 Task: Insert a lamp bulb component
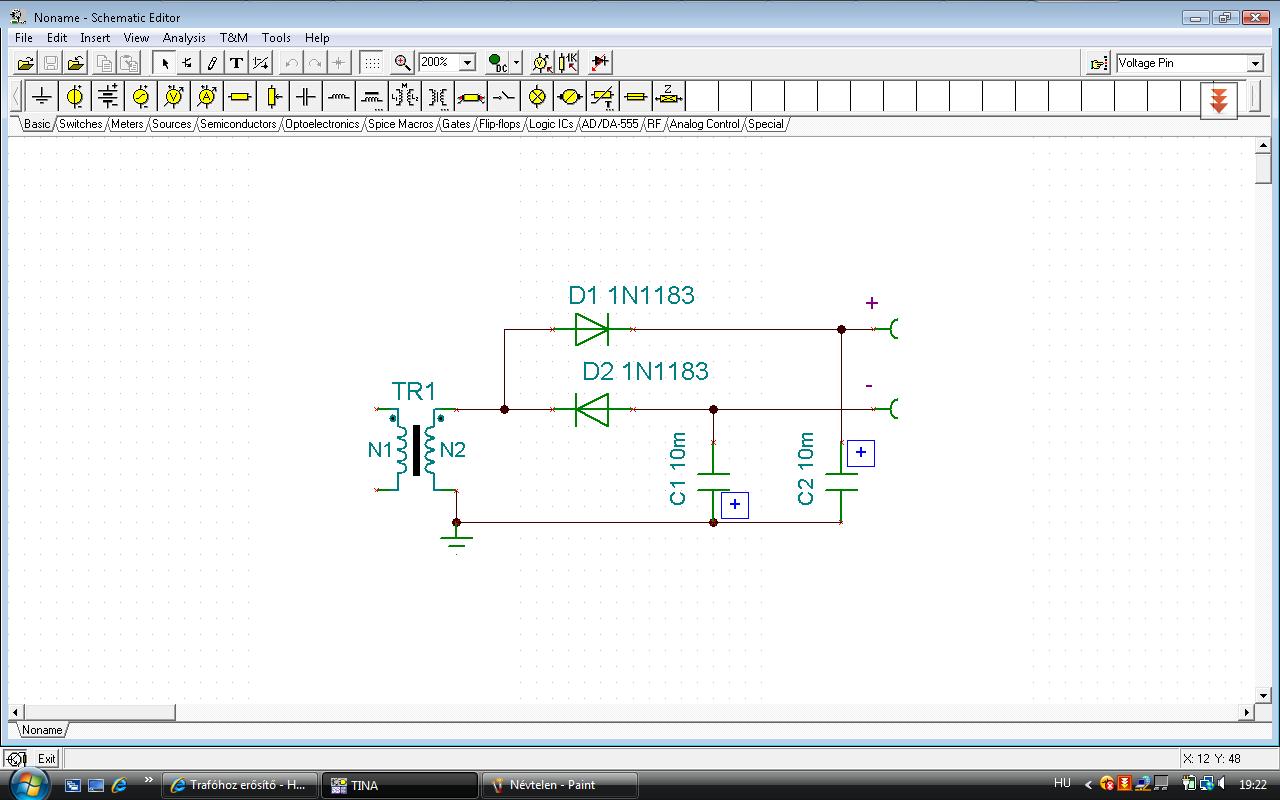pyautogui.click(x=537, y=96)
